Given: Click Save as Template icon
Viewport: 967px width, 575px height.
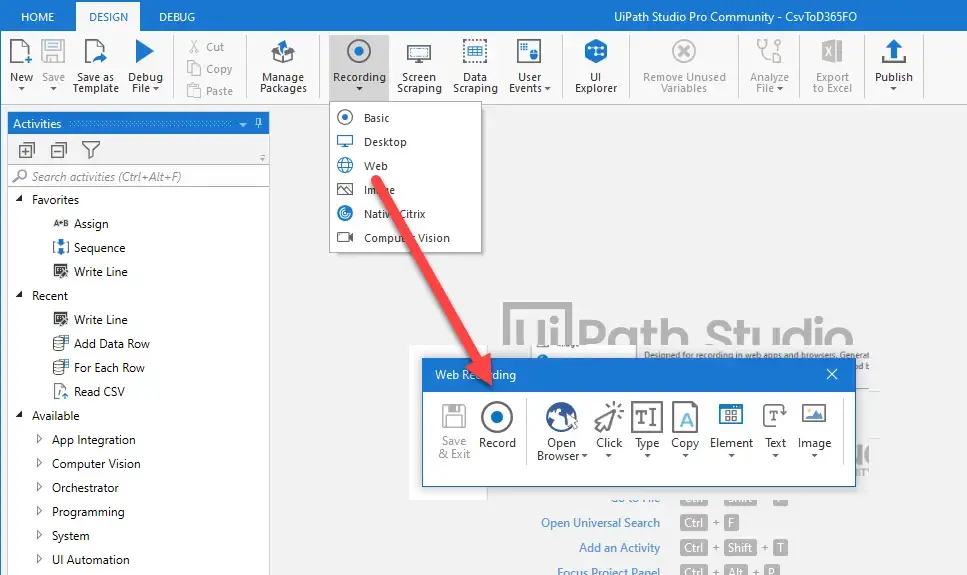Looking at the screenshot, I should point(95,52).
